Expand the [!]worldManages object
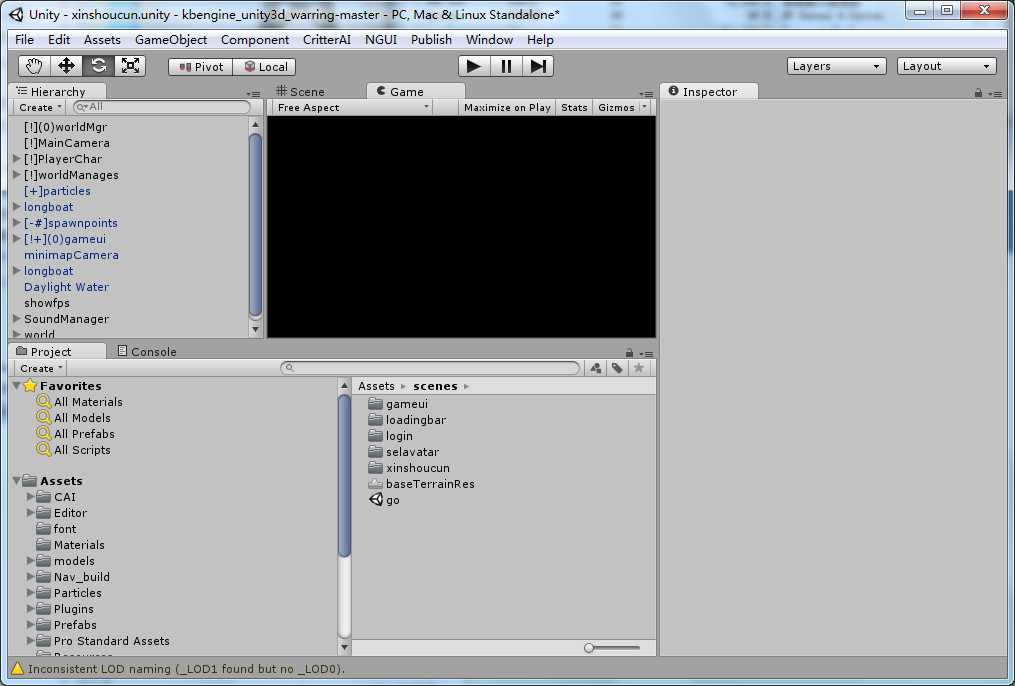Screen dimensions: 1015x686 [x=17, y=175]
